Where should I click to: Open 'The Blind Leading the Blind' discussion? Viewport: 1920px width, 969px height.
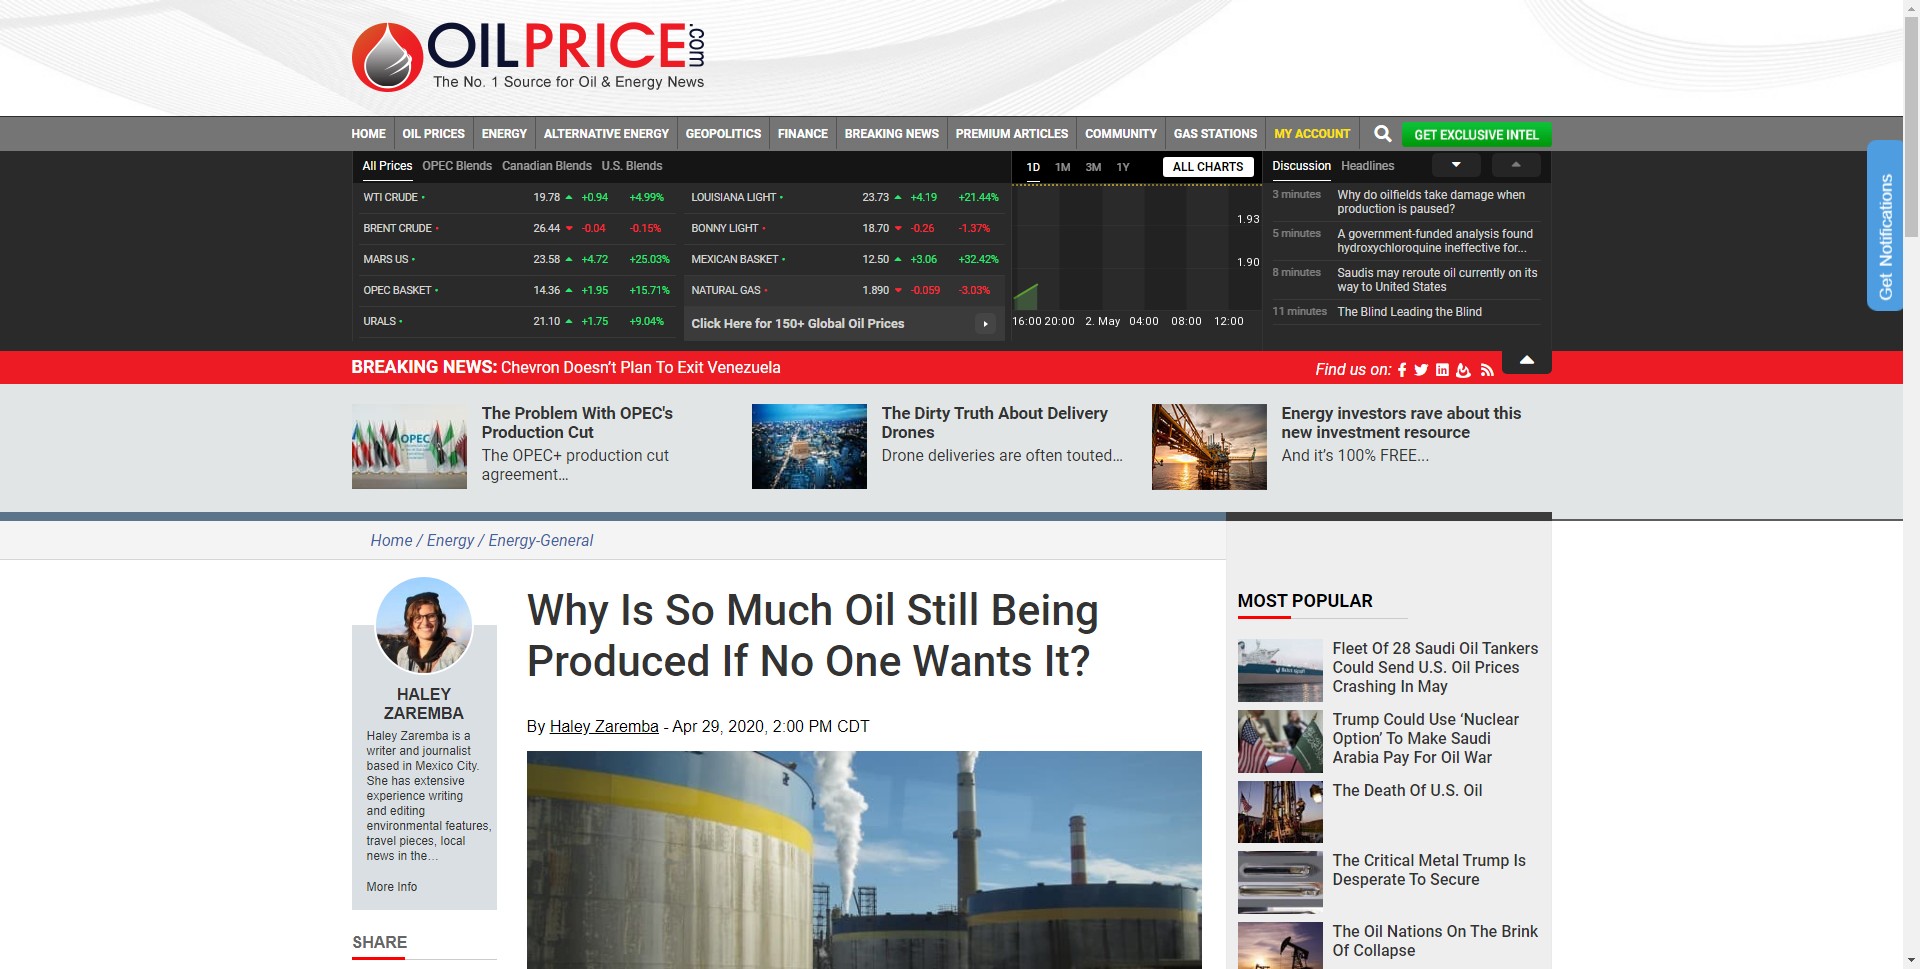click(x=1409, y=312)
